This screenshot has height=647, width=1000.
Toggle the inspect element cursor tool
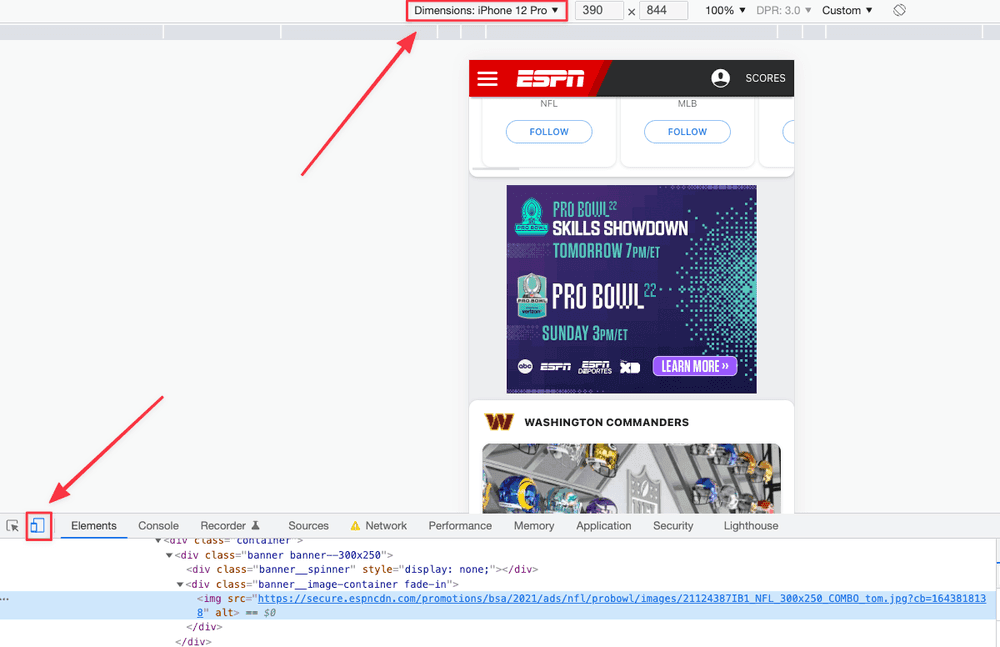click(x=13, y=525)
